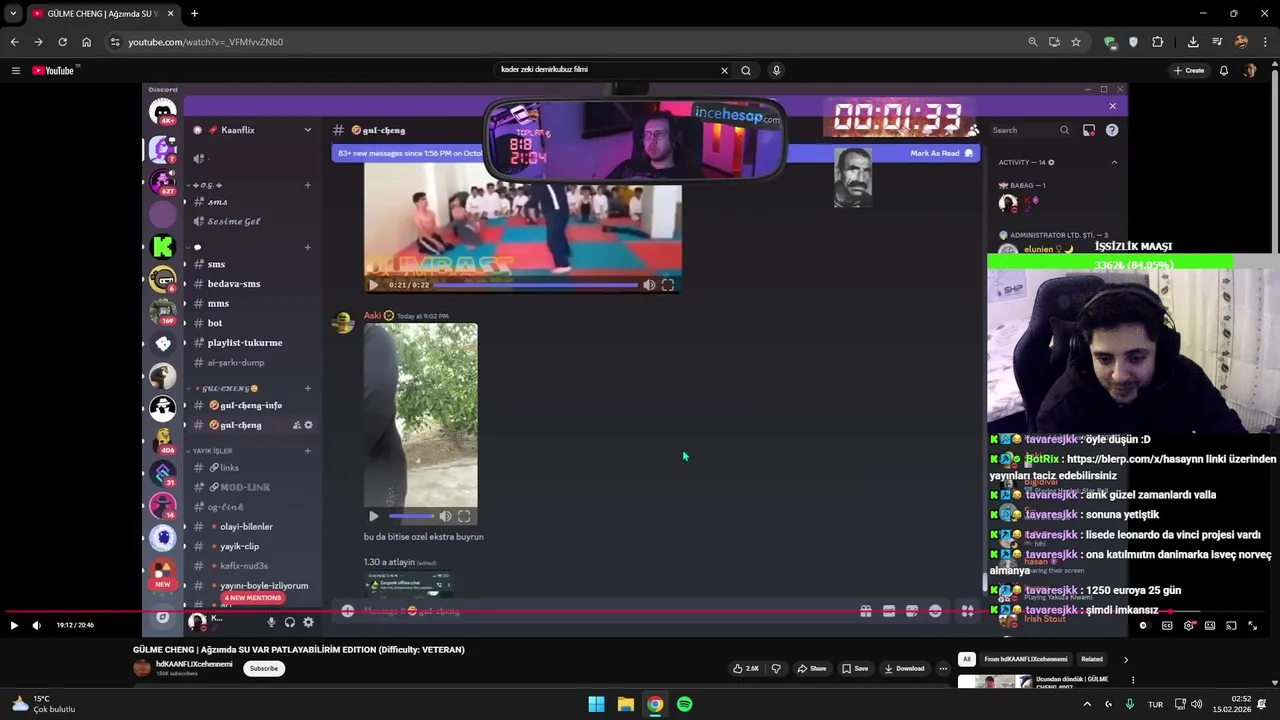This screenshot has width=1280, height=720.
Task: Open taskbar clock and calendar
Action: (x=1234, y=704)
